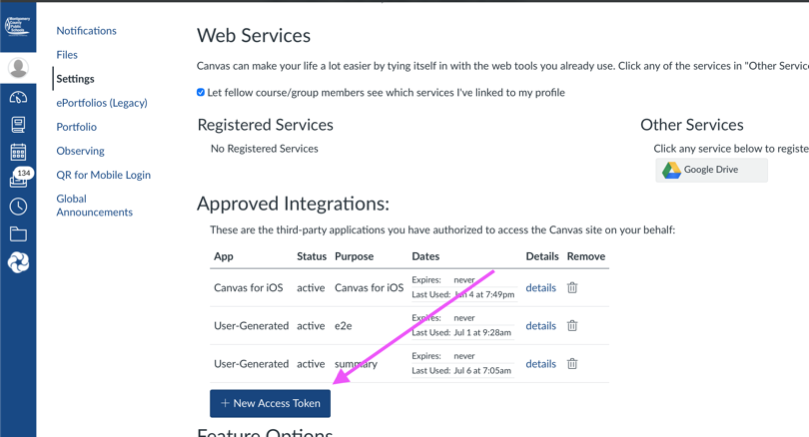Delete the e2e token with trash icon
This screenshot has height=437, width=809.
572,326
